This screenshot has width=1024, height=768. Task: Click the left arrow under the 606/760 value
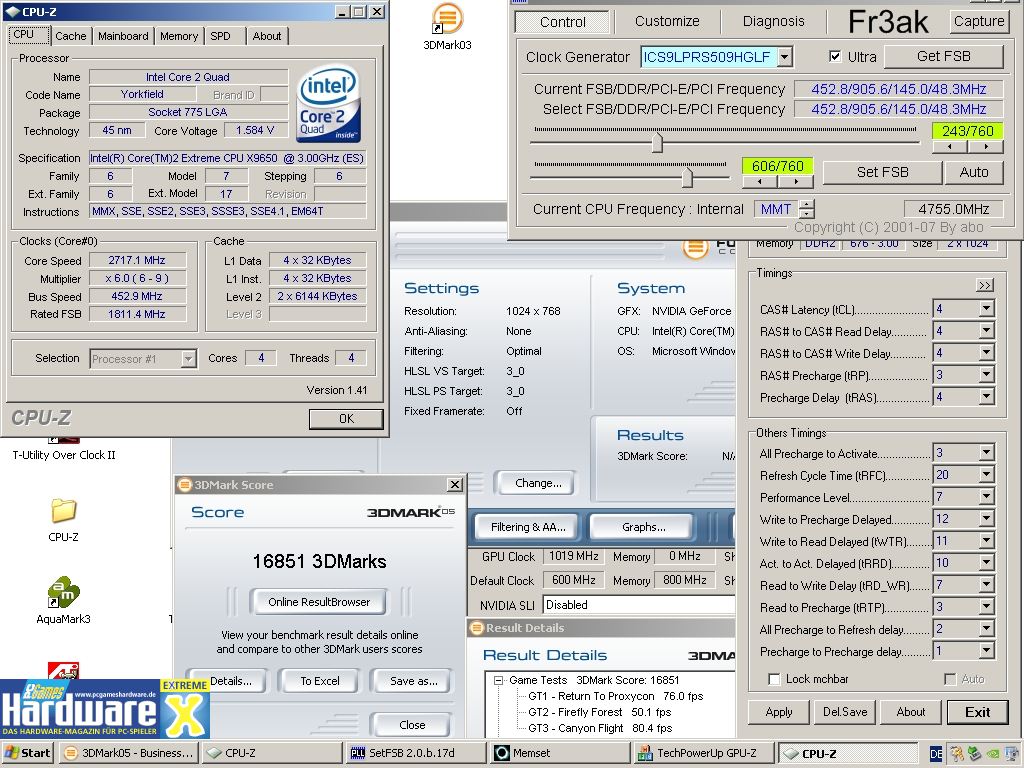(x=760, y=182)
